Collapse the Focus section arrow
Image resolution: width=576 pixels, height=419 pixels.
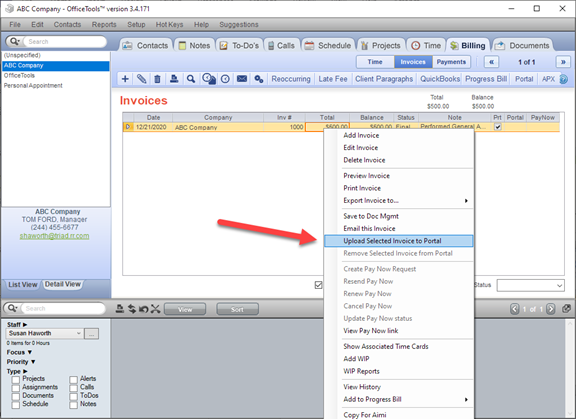[x=30, y=352]
